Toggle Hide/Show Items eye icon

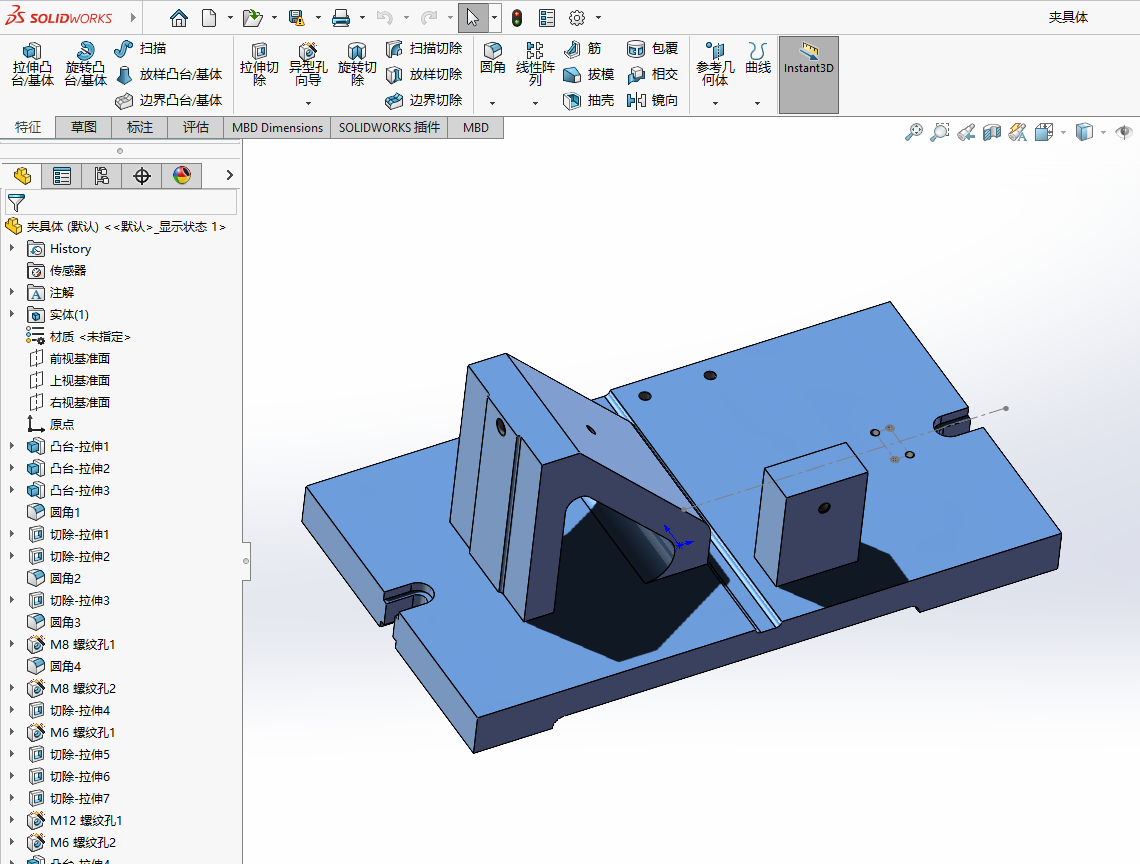(x=1123, y=132)
